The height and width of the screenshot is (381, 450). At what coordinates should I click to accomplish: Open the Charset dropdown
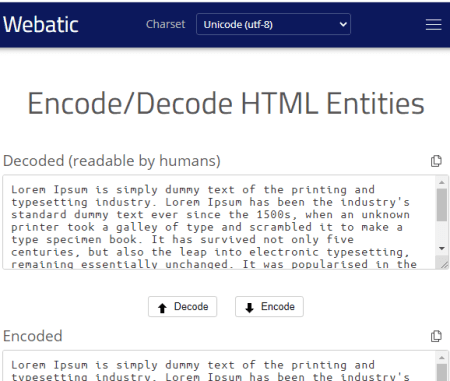(273, 24)
